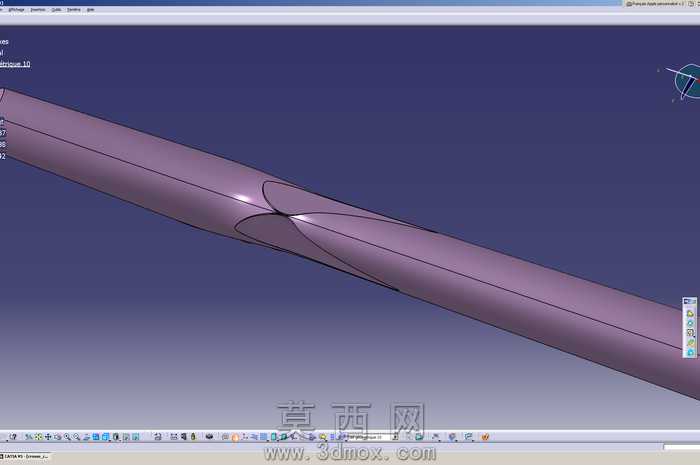Screen dimensions: 700x465
Task: Click the Create Multi-View icon
Action: [96, 437]
